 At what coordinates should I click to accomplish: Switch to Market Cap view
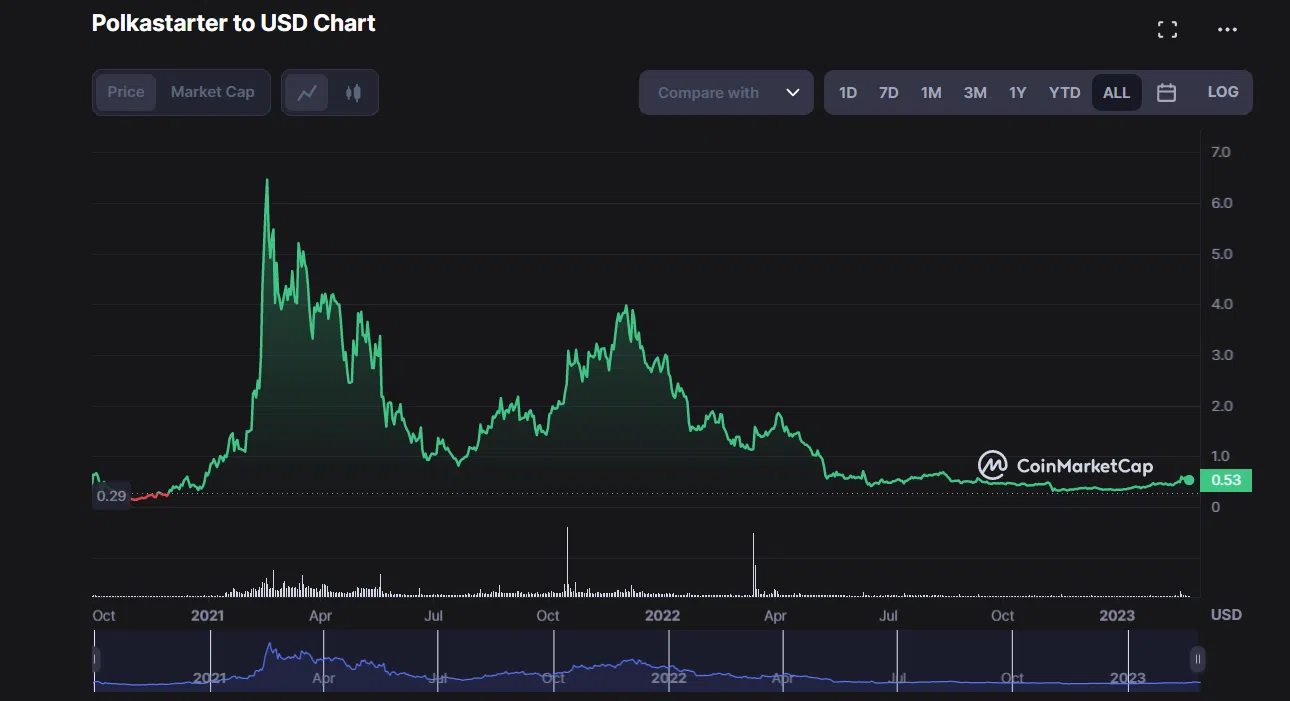pos(213,92)
